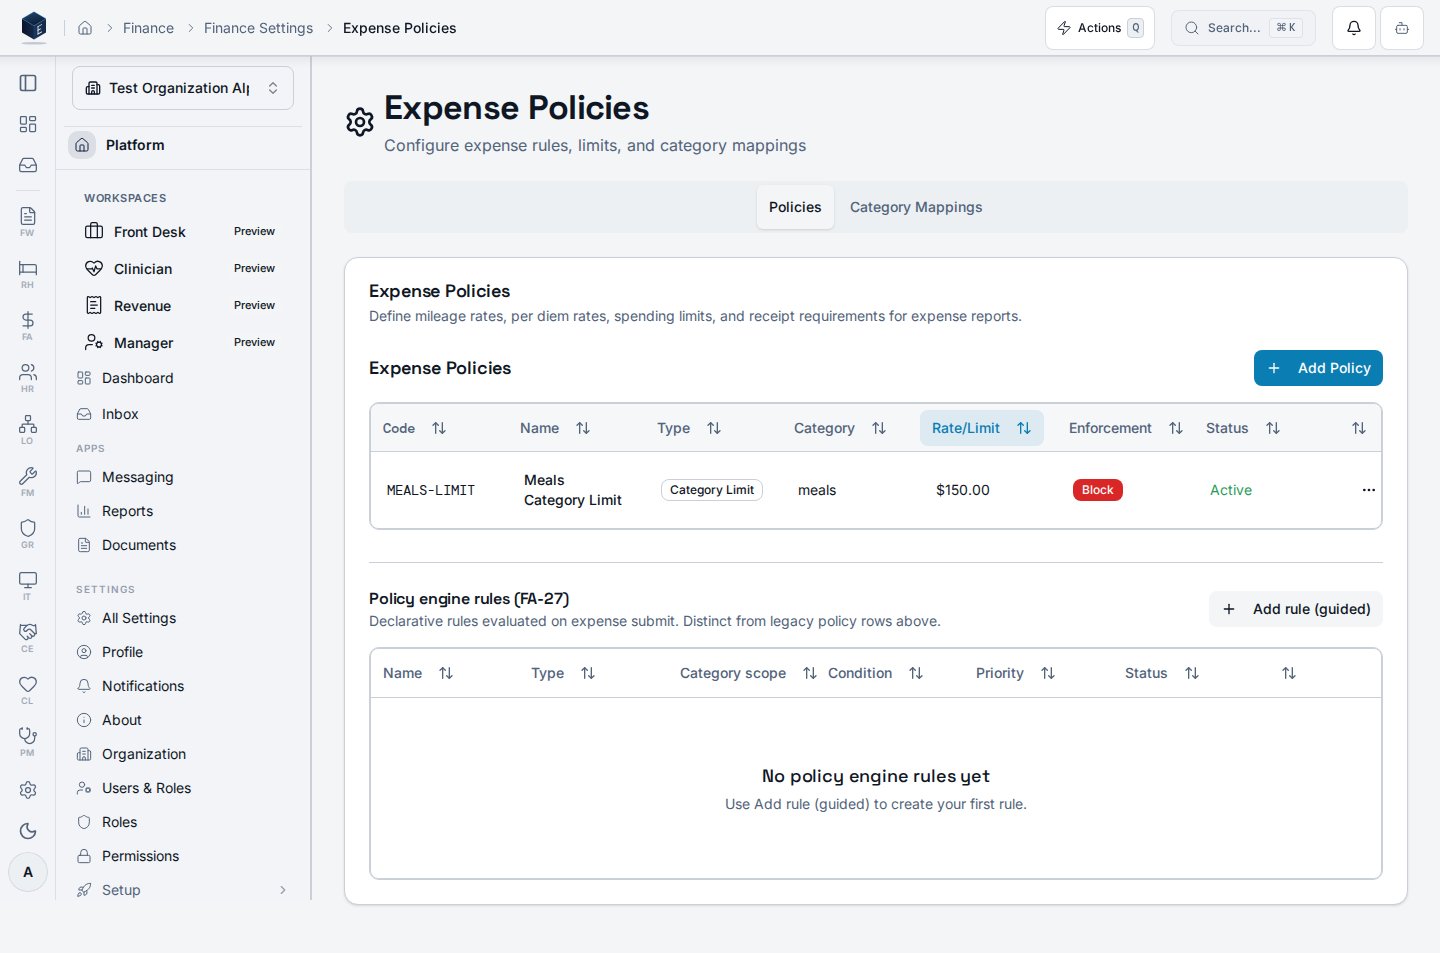Open the CE handshake module icon

click(28, 637)
